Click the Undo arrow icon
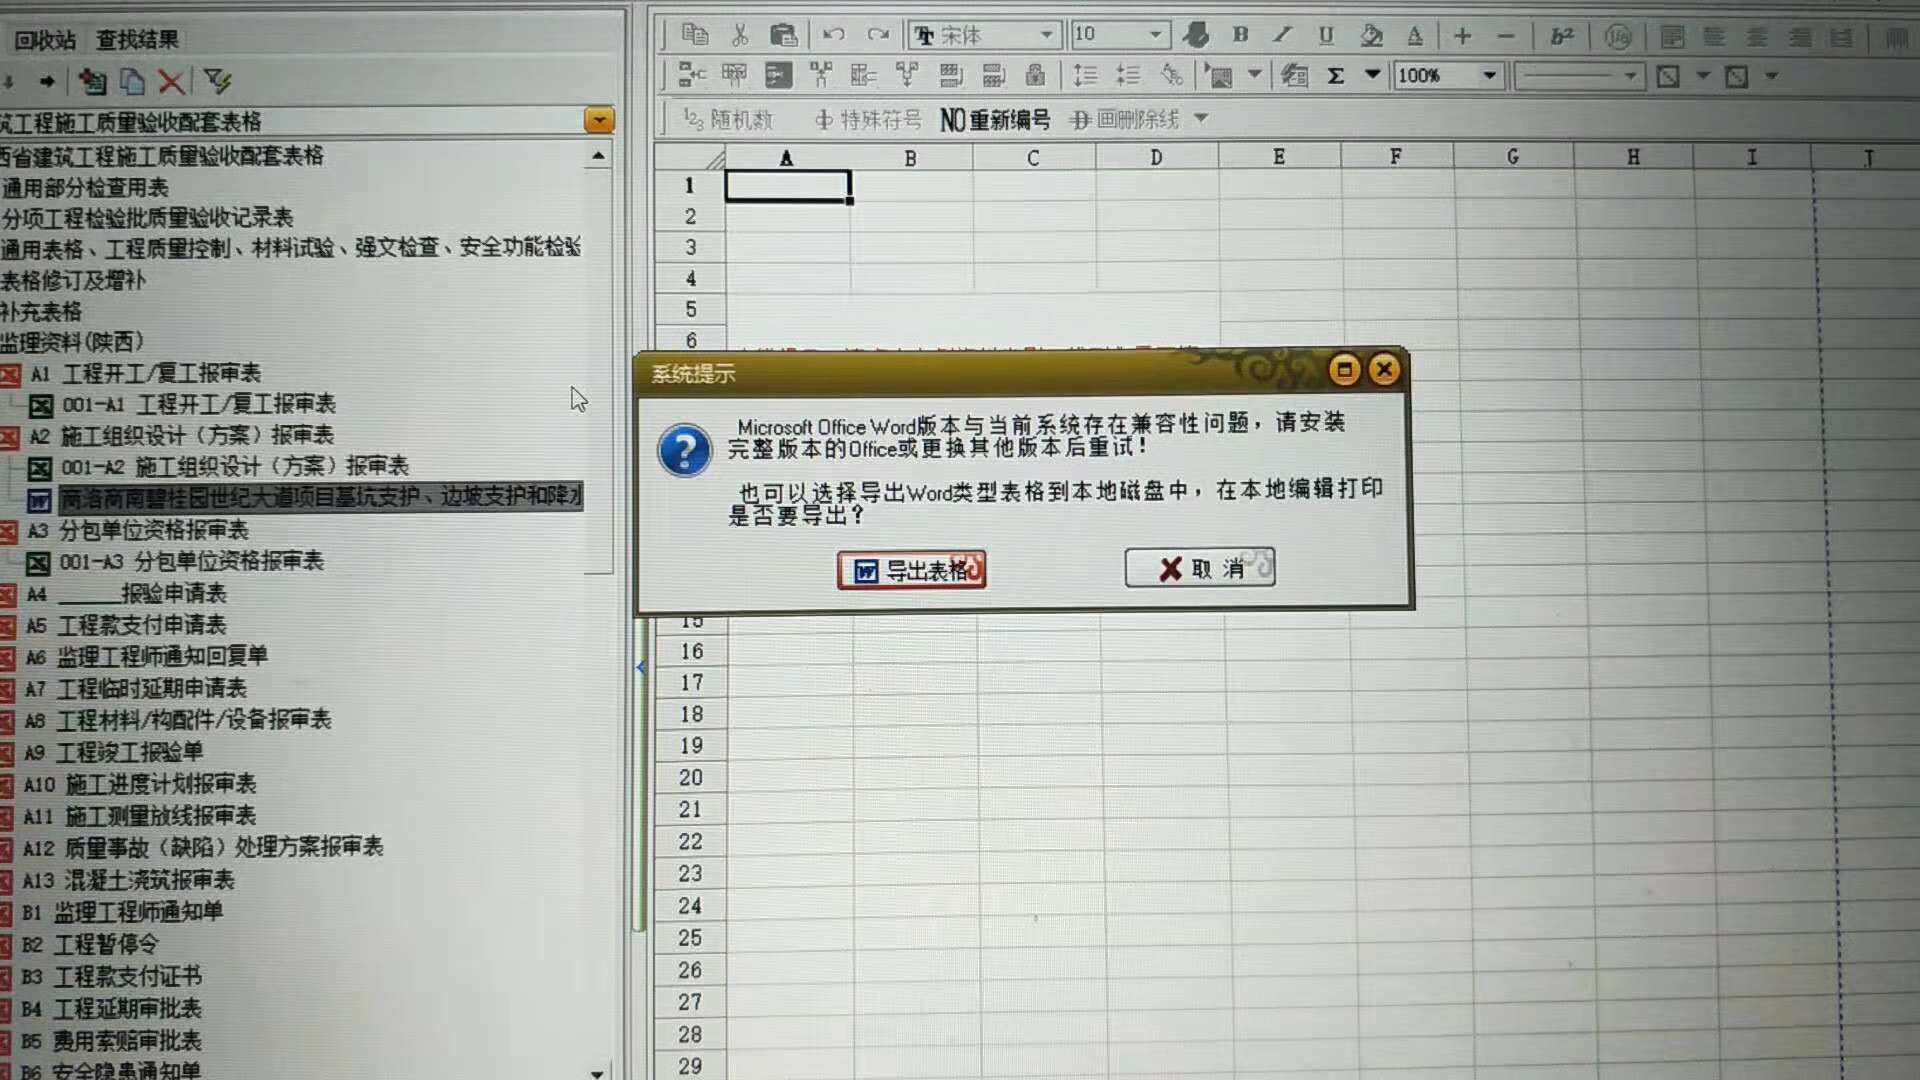The height and width of the screenshot is (1080, 1920). (x=833, y=35)
